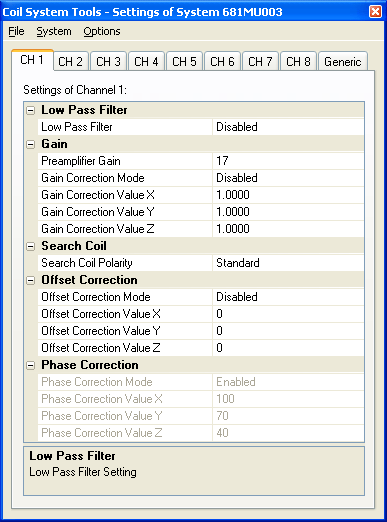Viewport: 387px width, 522px height.
Task: Click the Phase Correction Value Y label
Action: tap(102, 416)
